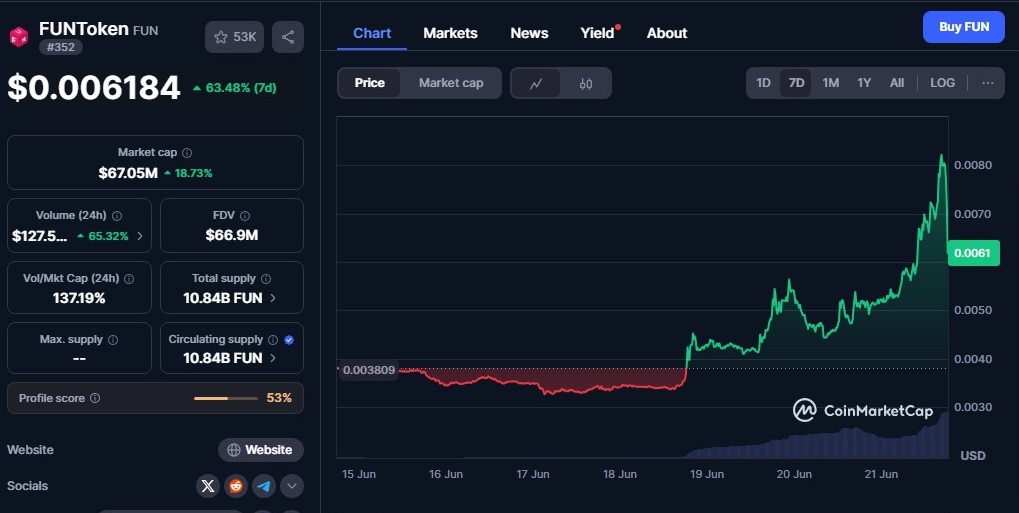Open the X (Twitter) social link
This screenshot has width=1019, height=513.
(x=208, y=486)
